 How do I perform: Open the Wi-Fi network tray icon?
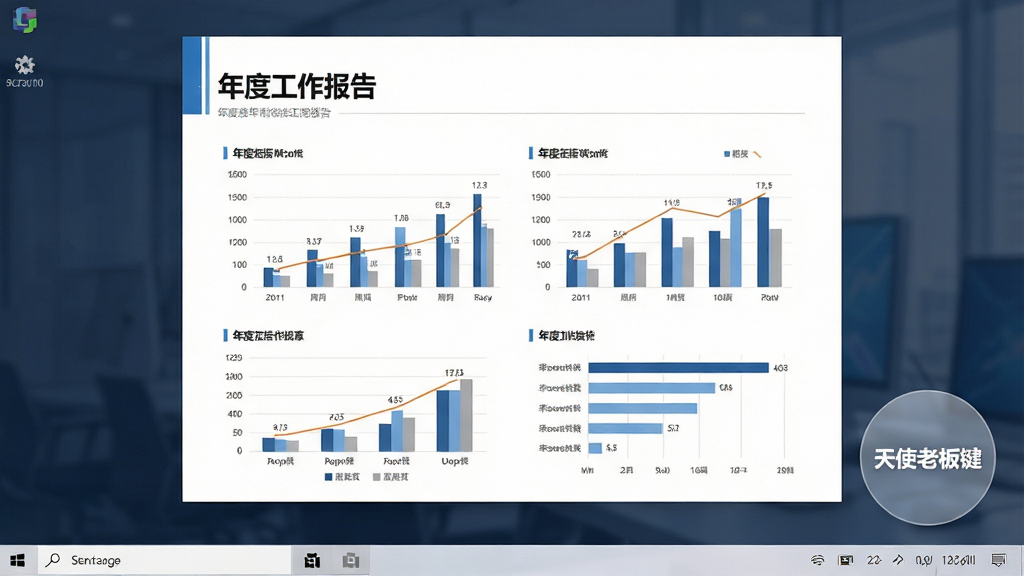pyautogui.click(x=818, y=560)
